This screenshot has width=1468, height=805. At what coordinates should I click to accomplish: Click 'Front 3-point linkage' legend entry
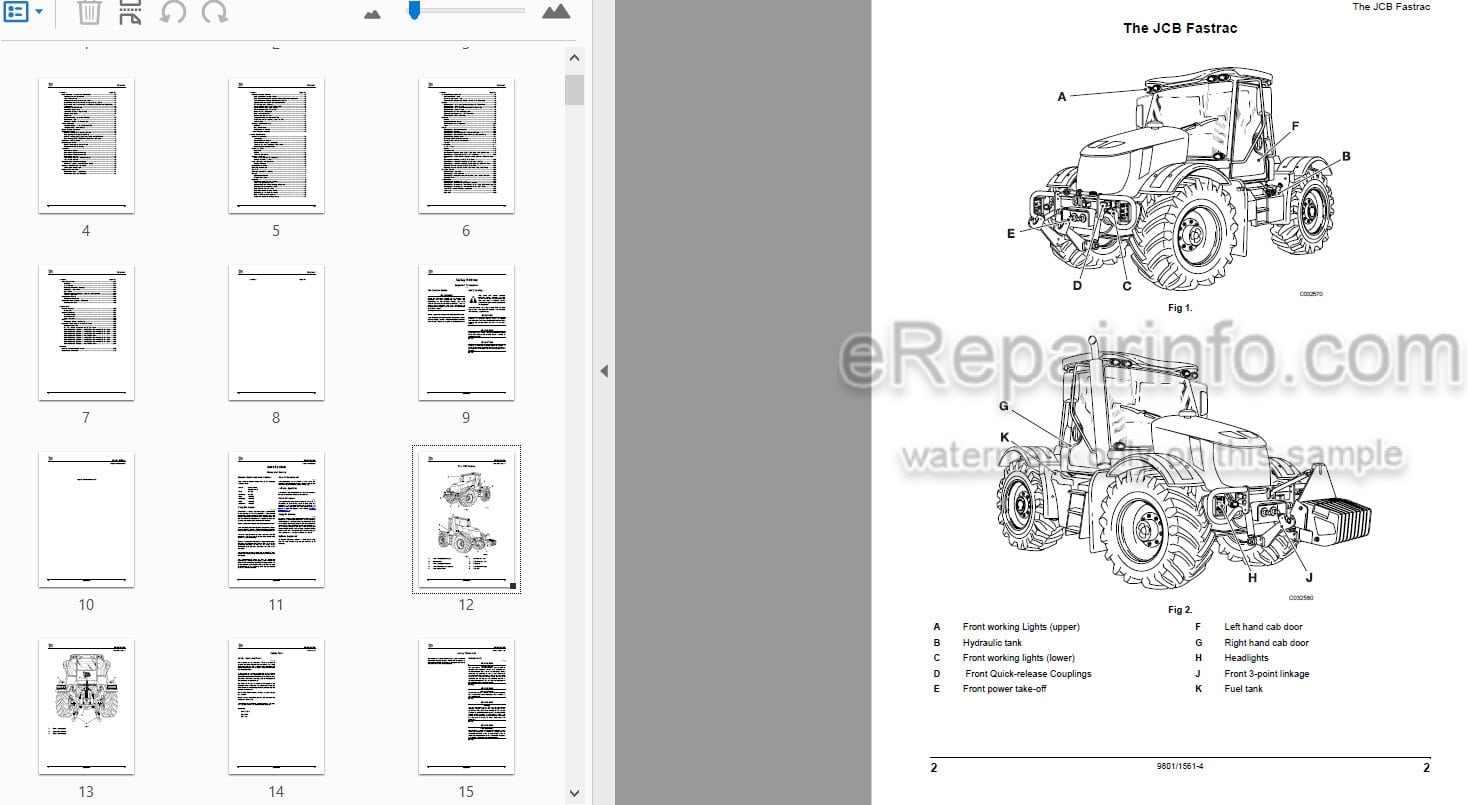click(1266, 674)
